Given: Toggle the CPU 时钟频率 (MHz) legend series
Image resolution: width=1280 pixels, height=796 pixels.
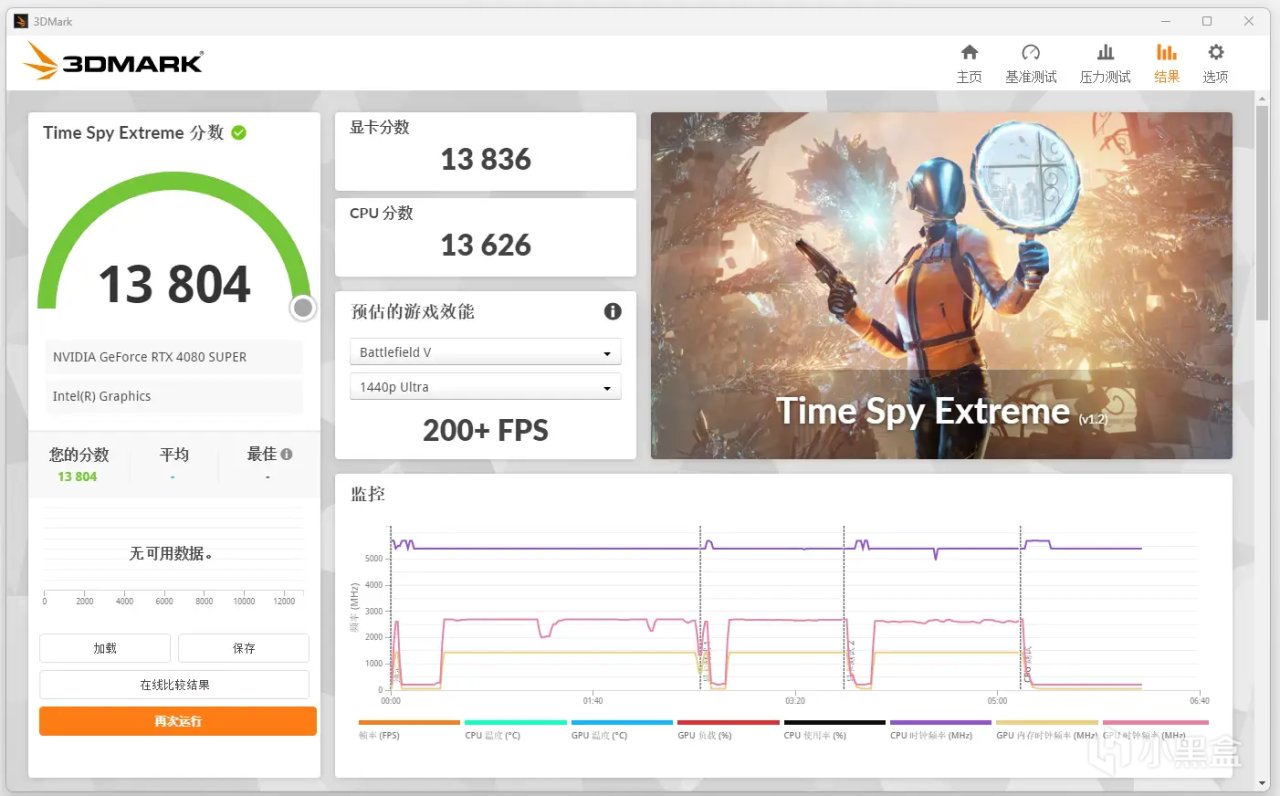Looking at the screenshot, I should [940, 730].
